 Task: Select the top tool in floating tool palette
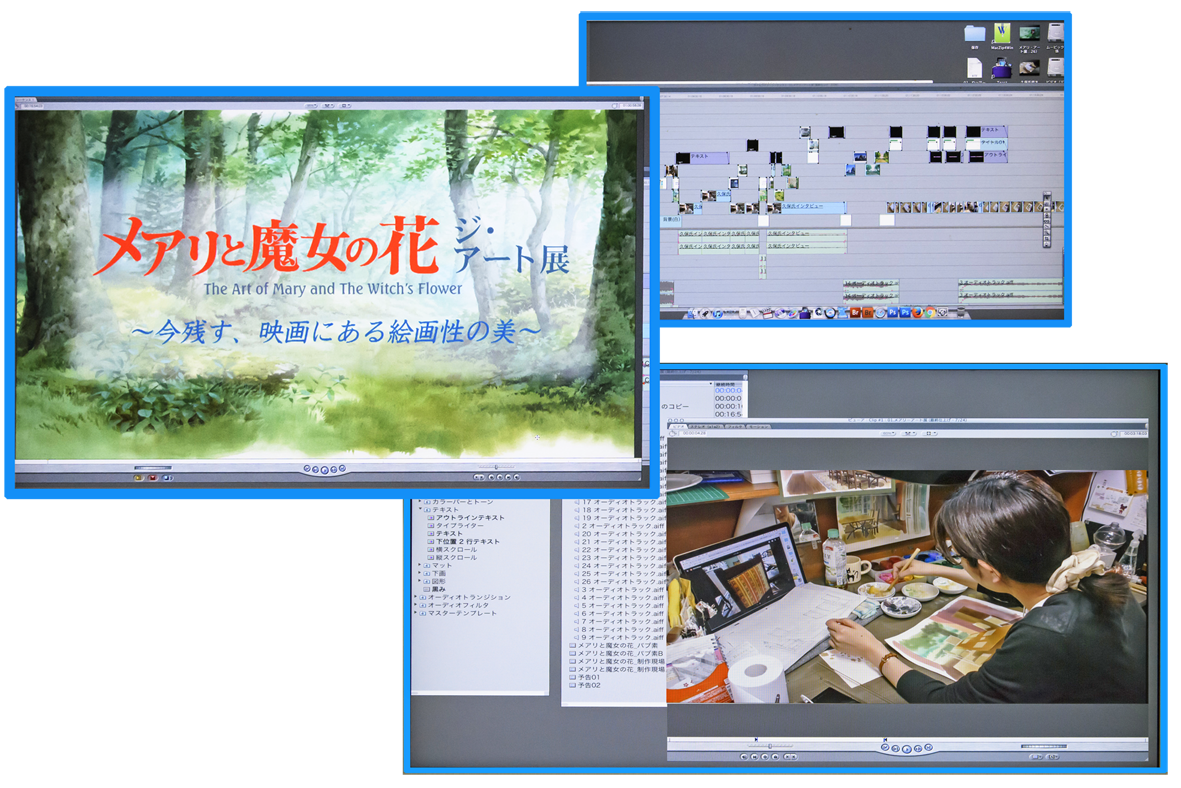[1047, 197]
